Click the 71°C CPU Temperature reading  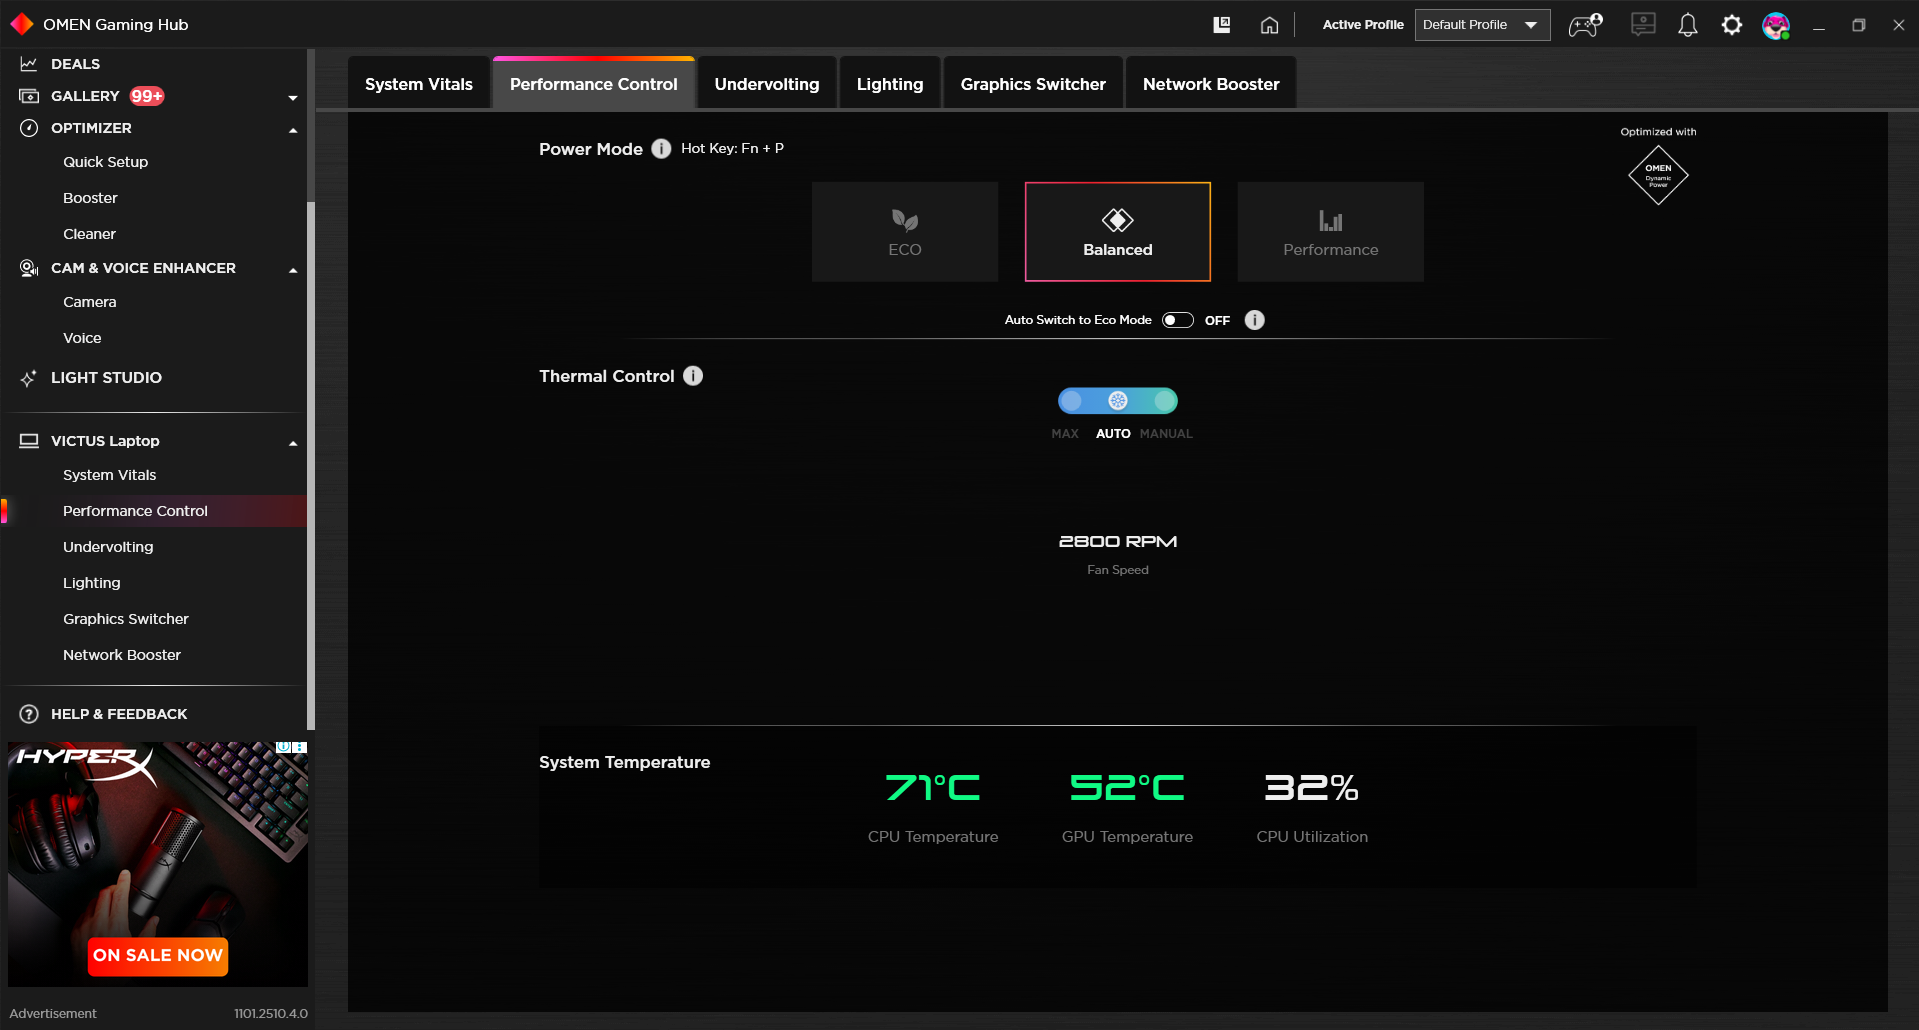(933, 788)
